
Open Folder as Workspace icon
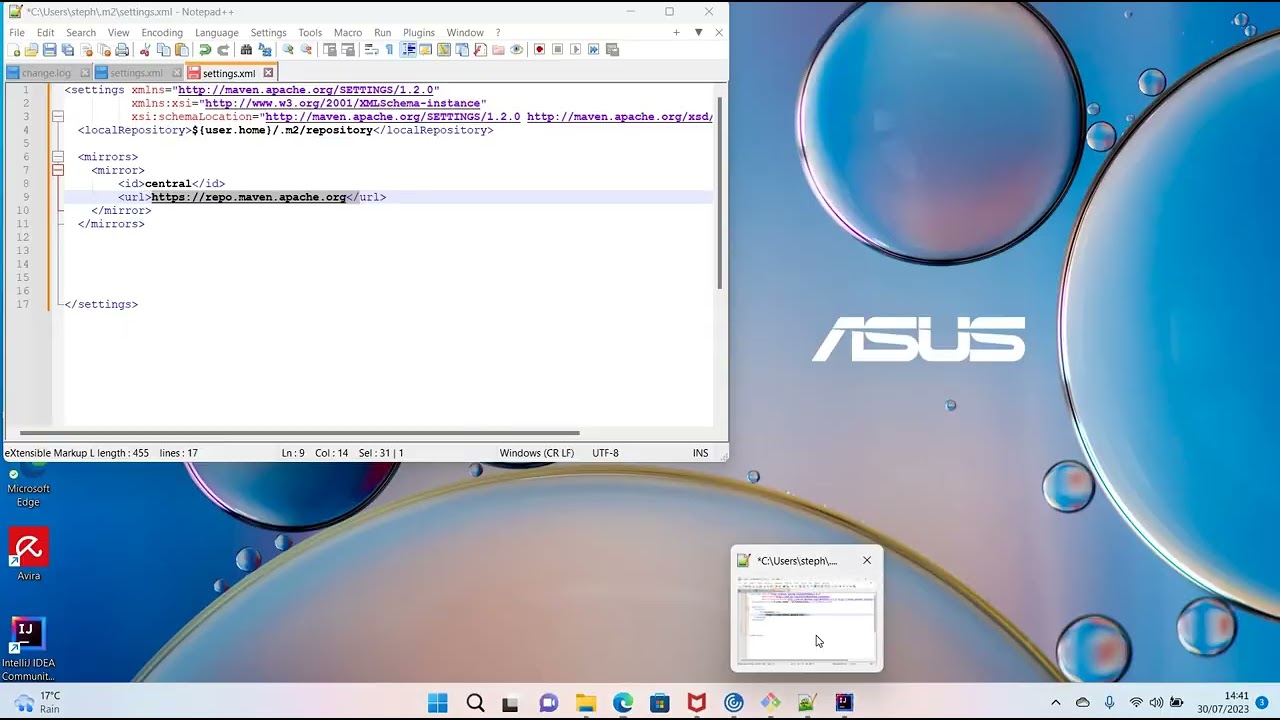[497, 49]
